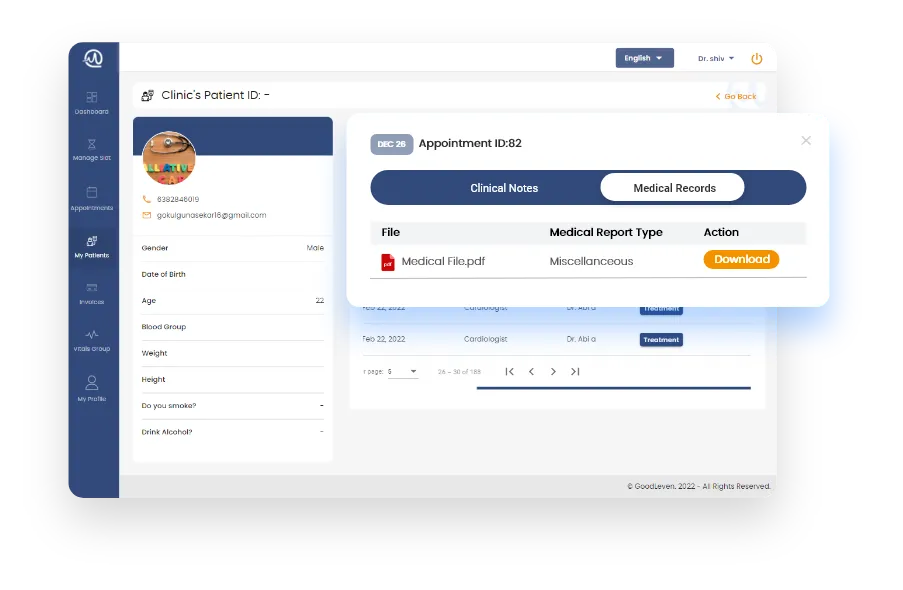Screen dimensions: 903x590
Task: Open My Profile from the sidebar
Action: click(x=92, y=385)
